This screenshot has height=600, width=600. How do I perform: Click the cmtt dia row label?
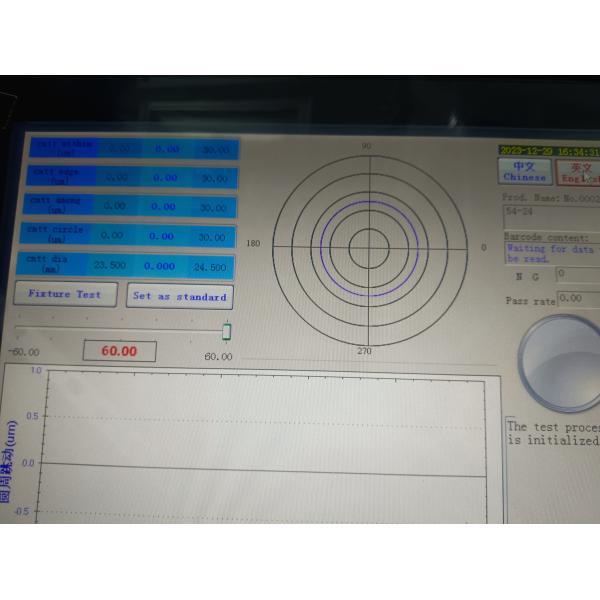coord(47,264)
